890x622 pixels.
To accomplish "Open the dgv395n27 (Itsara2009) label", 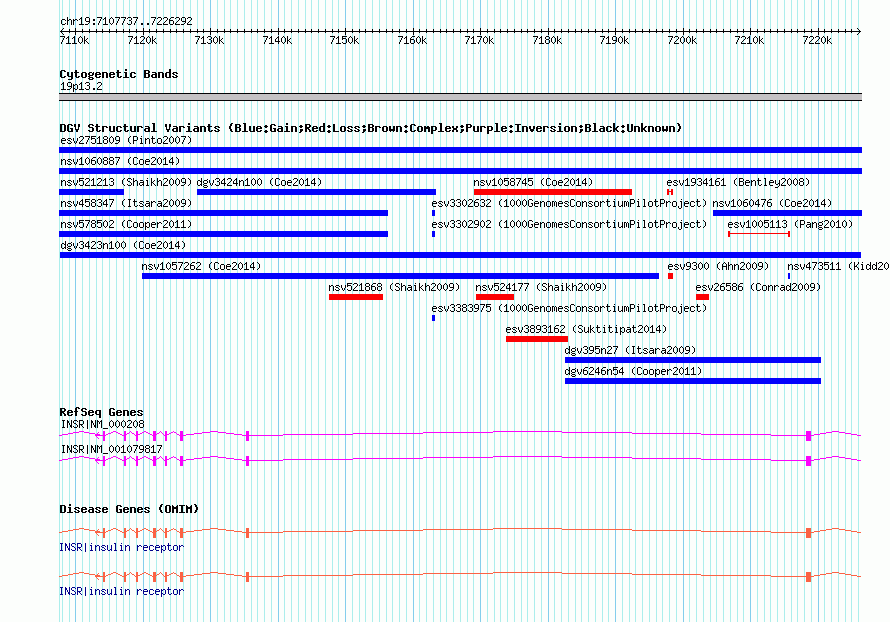I will coord(630,350).
